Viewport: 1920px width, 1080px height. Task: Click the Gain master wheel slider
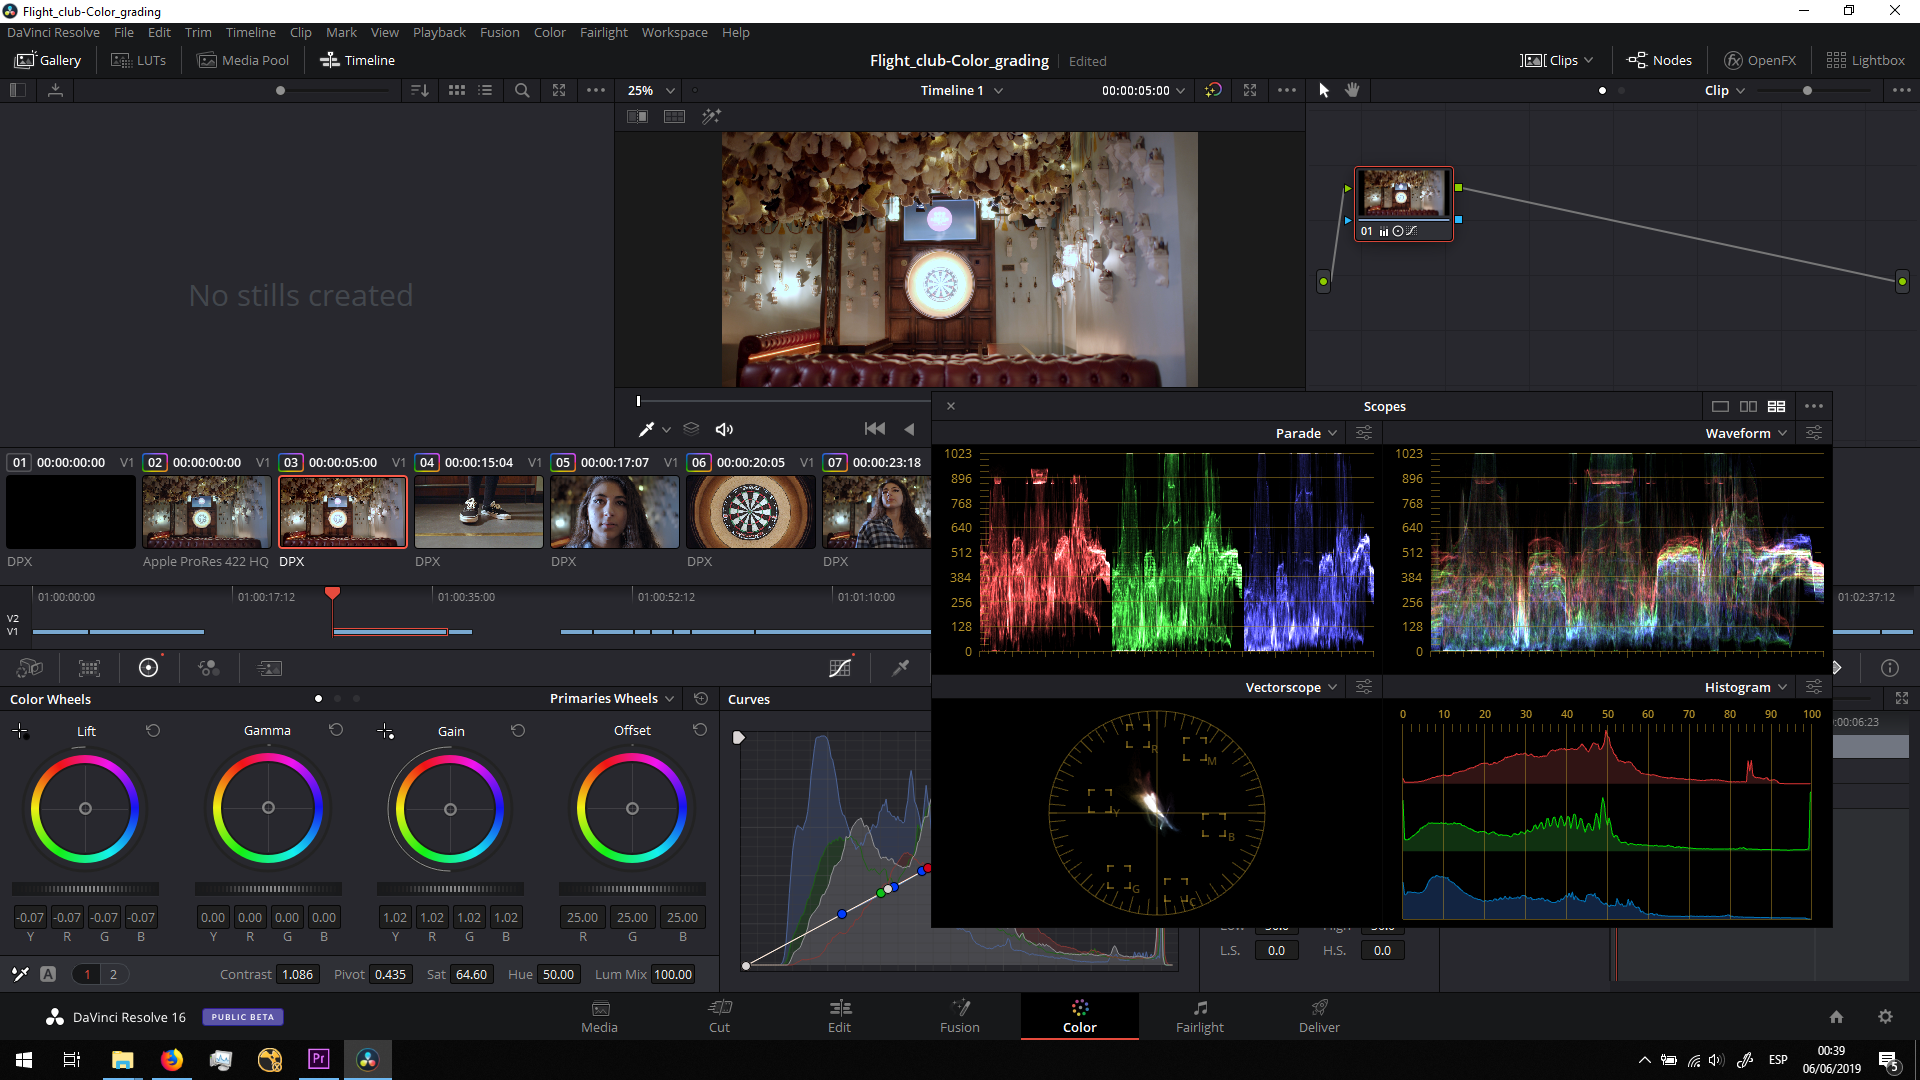tap(450, 889)
